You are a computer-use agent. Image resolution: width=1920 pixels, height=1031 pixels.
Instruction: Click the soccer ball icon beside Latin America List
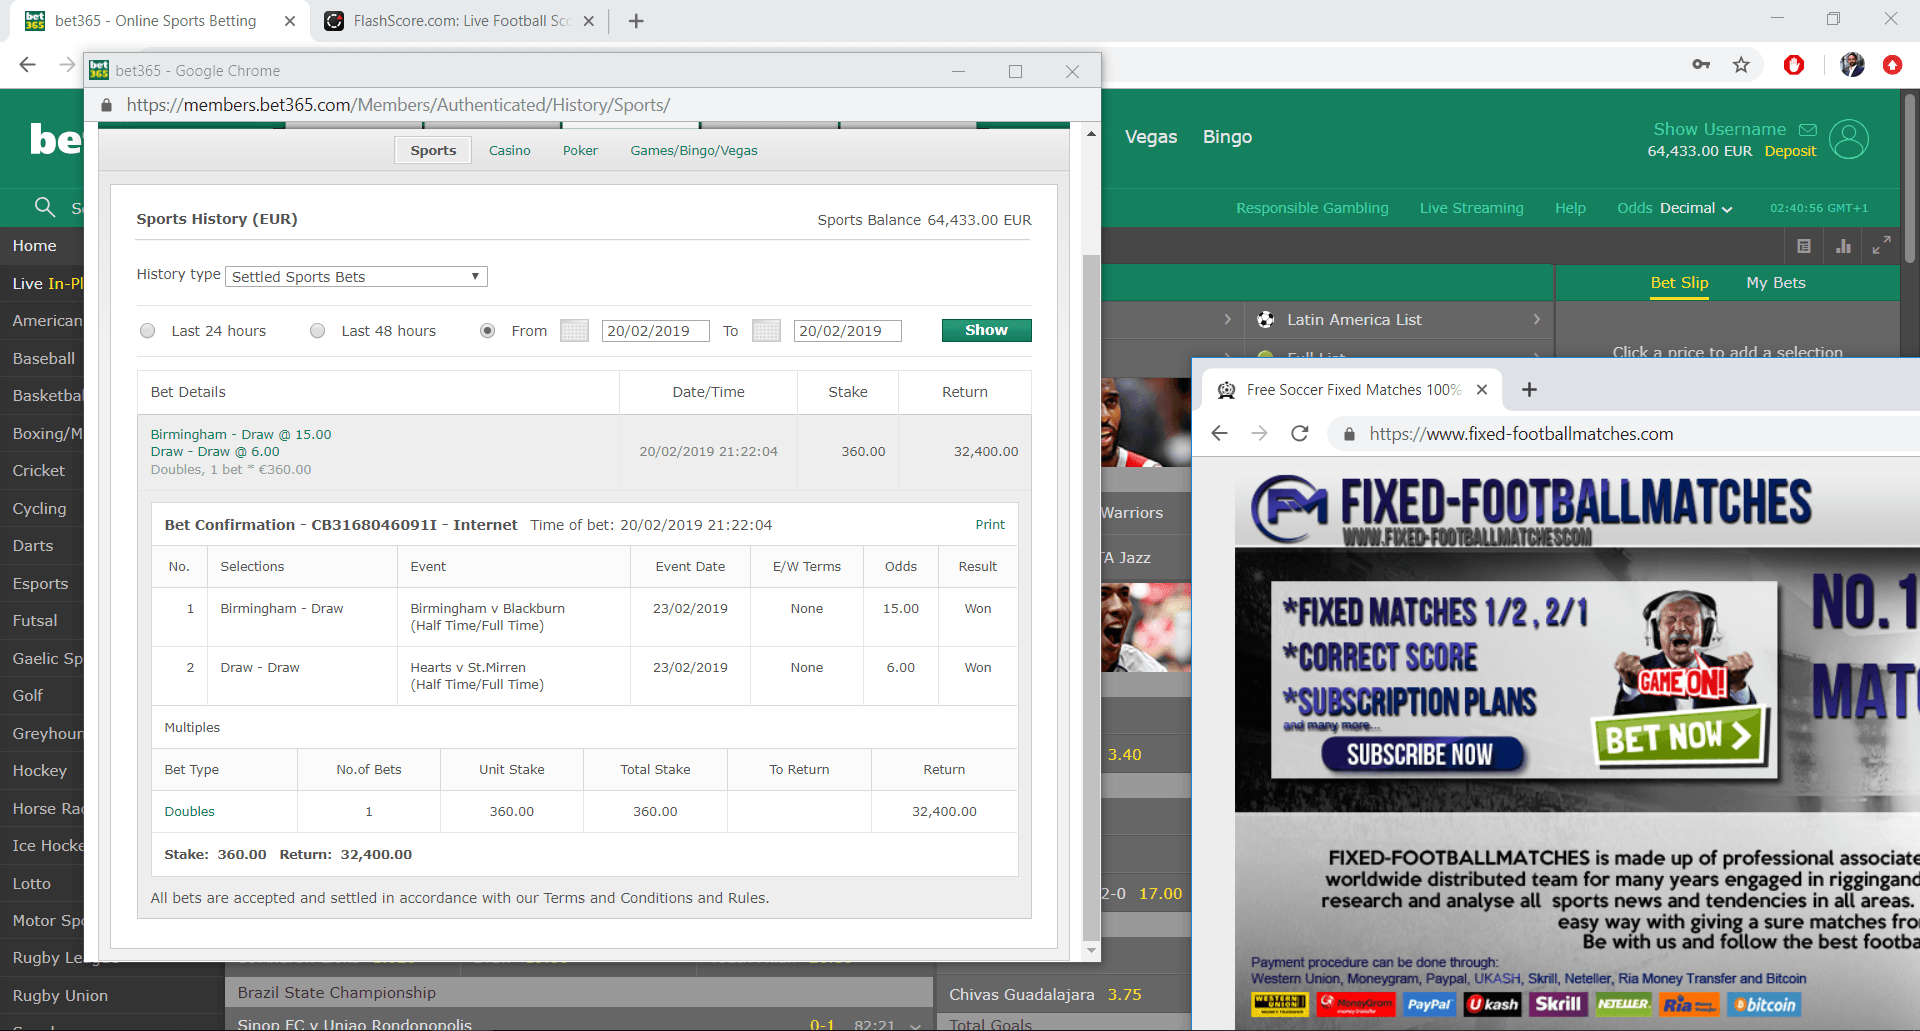click(x=1265, y=320)
